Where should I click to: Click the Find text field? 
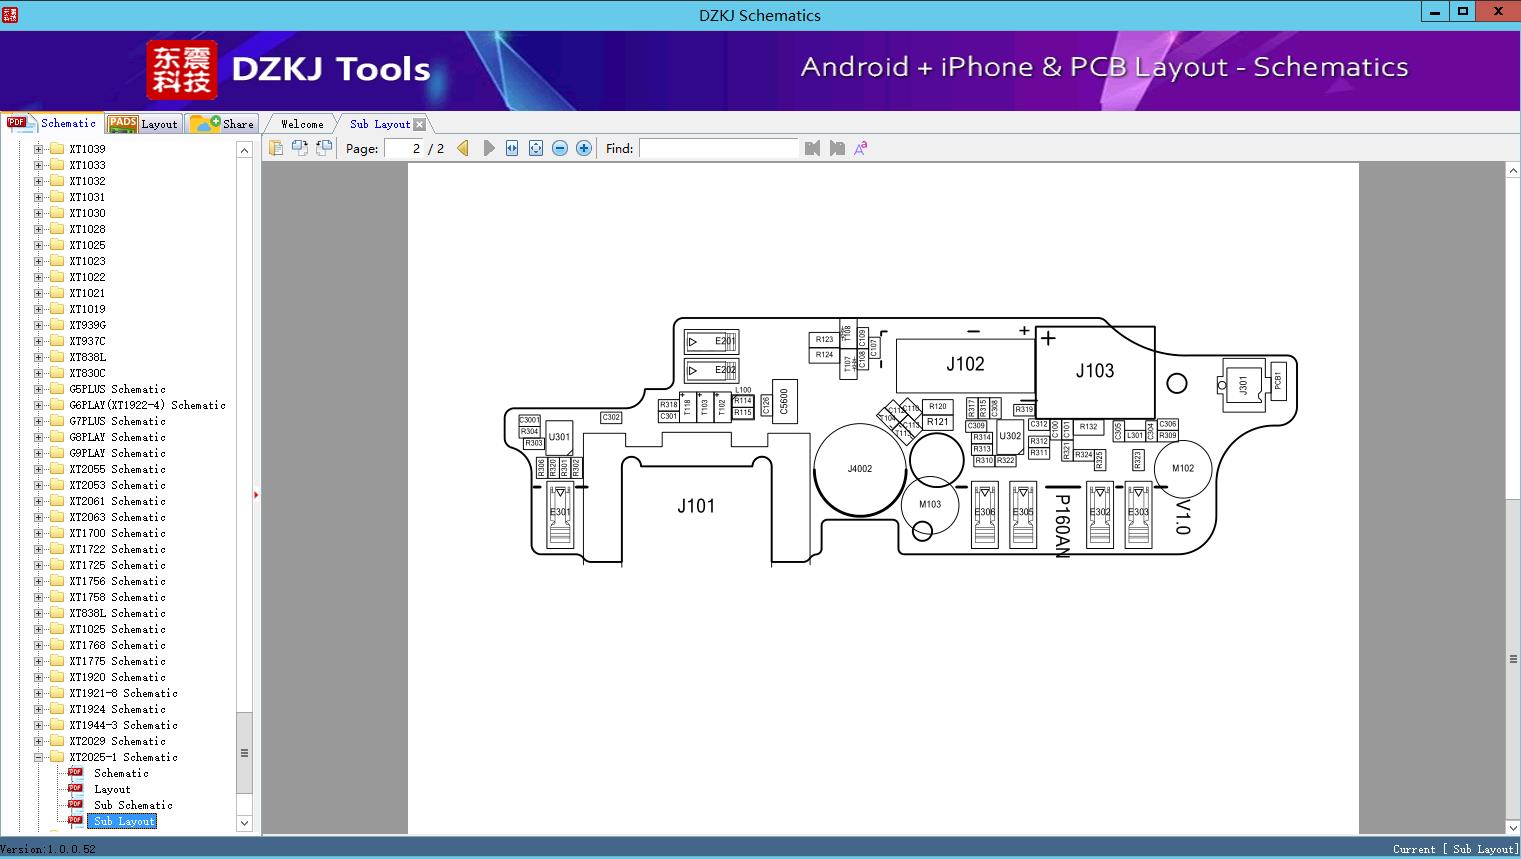pos(718,148)
